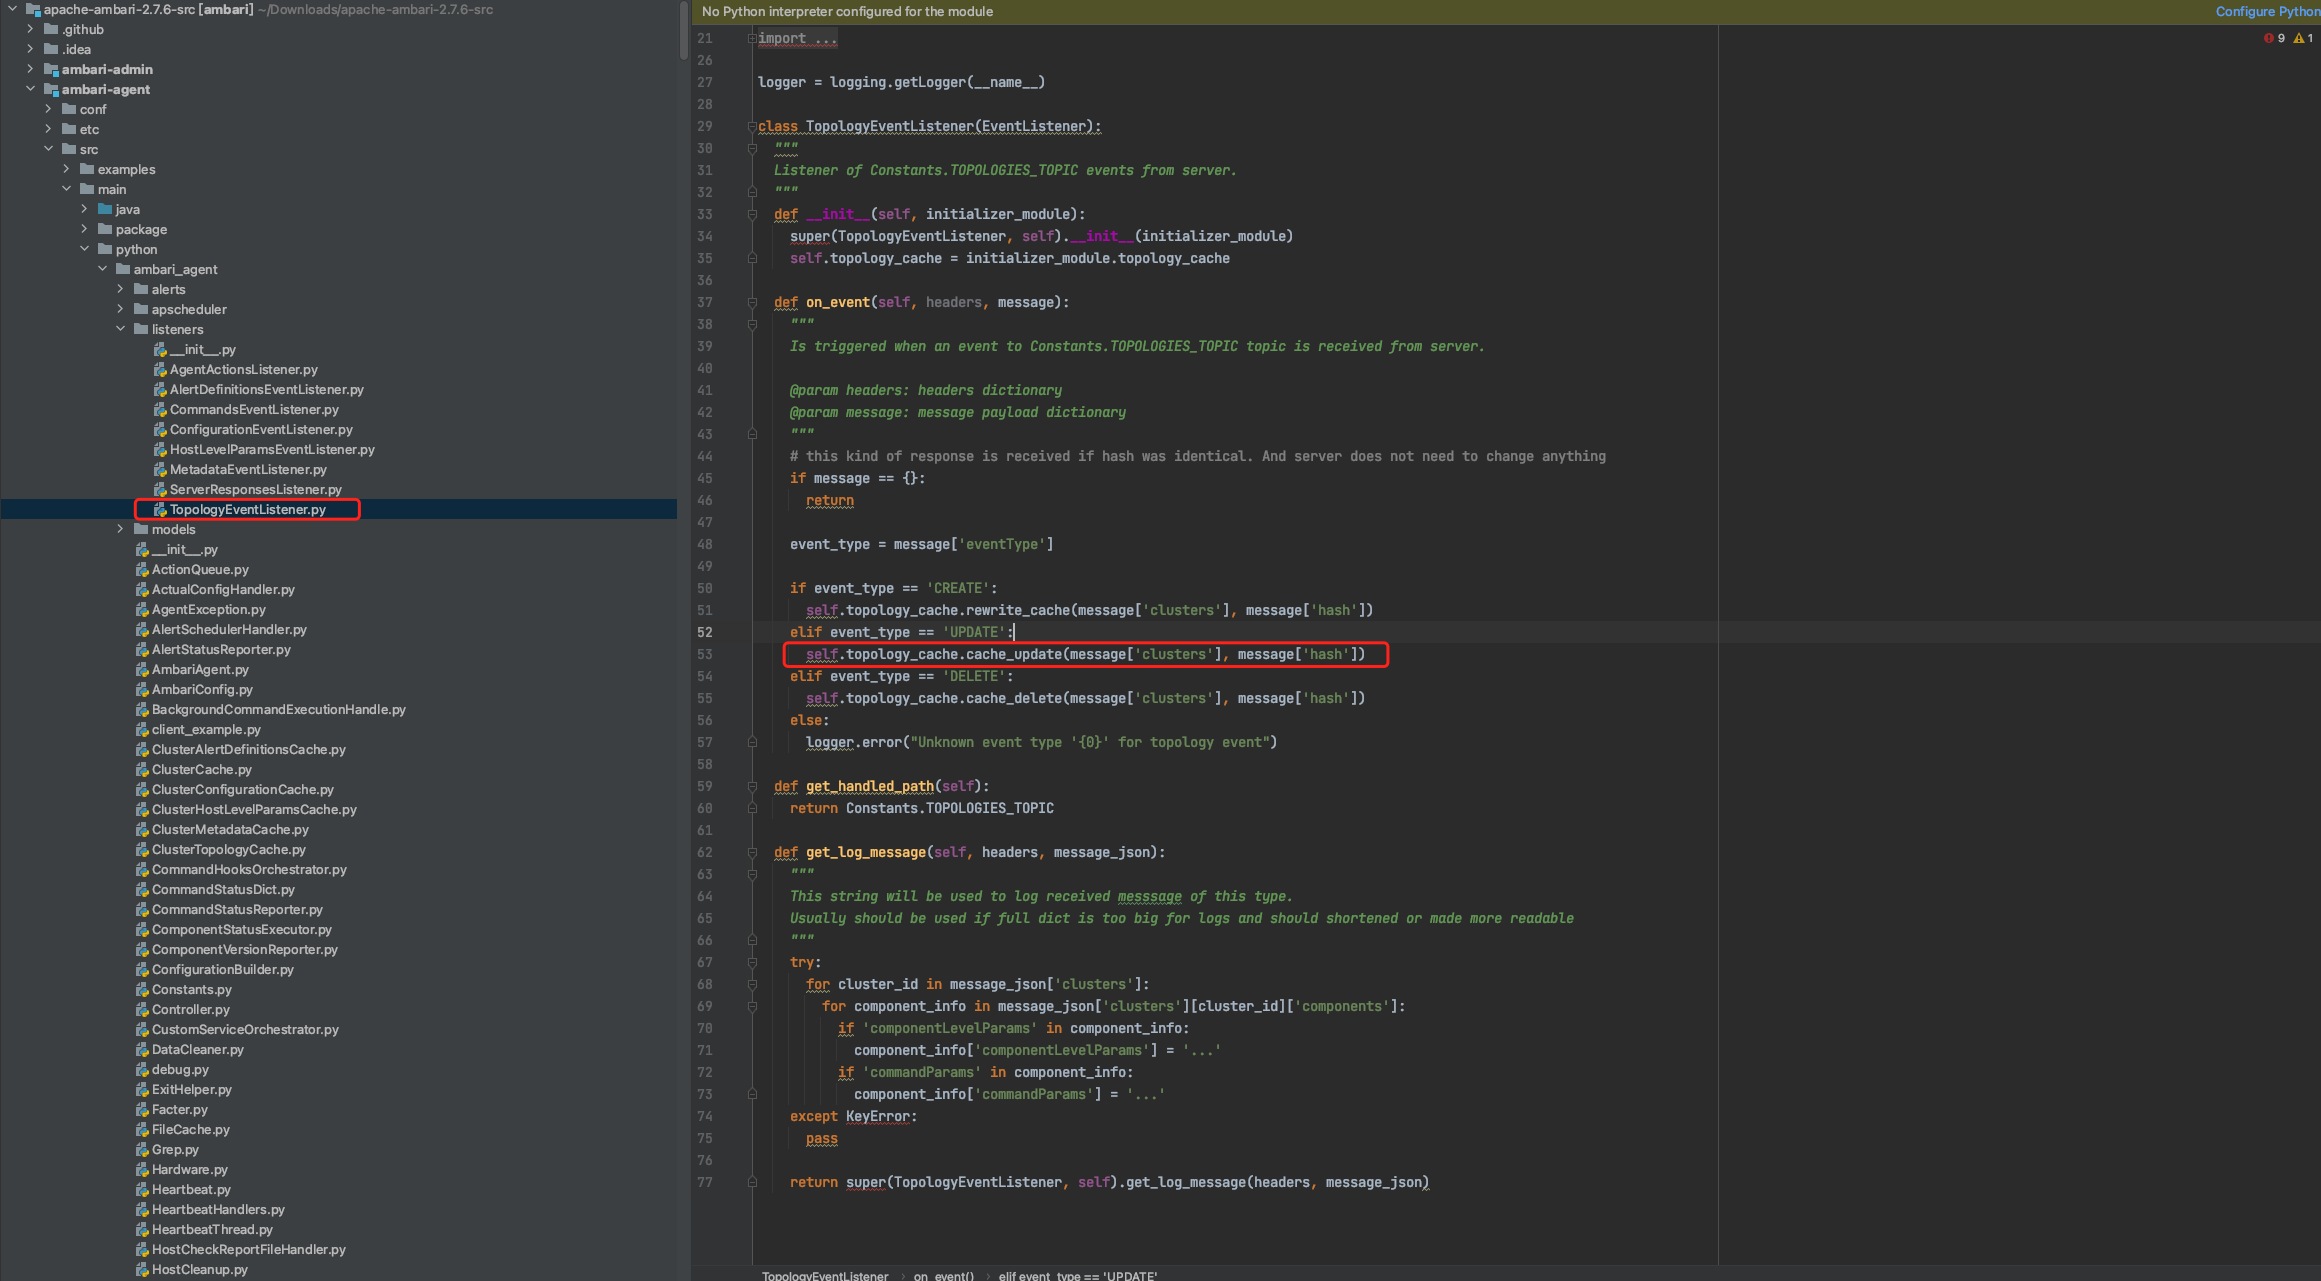
Task: Place cursor on the cache_delete call line
Action: tap(1085, 698)
